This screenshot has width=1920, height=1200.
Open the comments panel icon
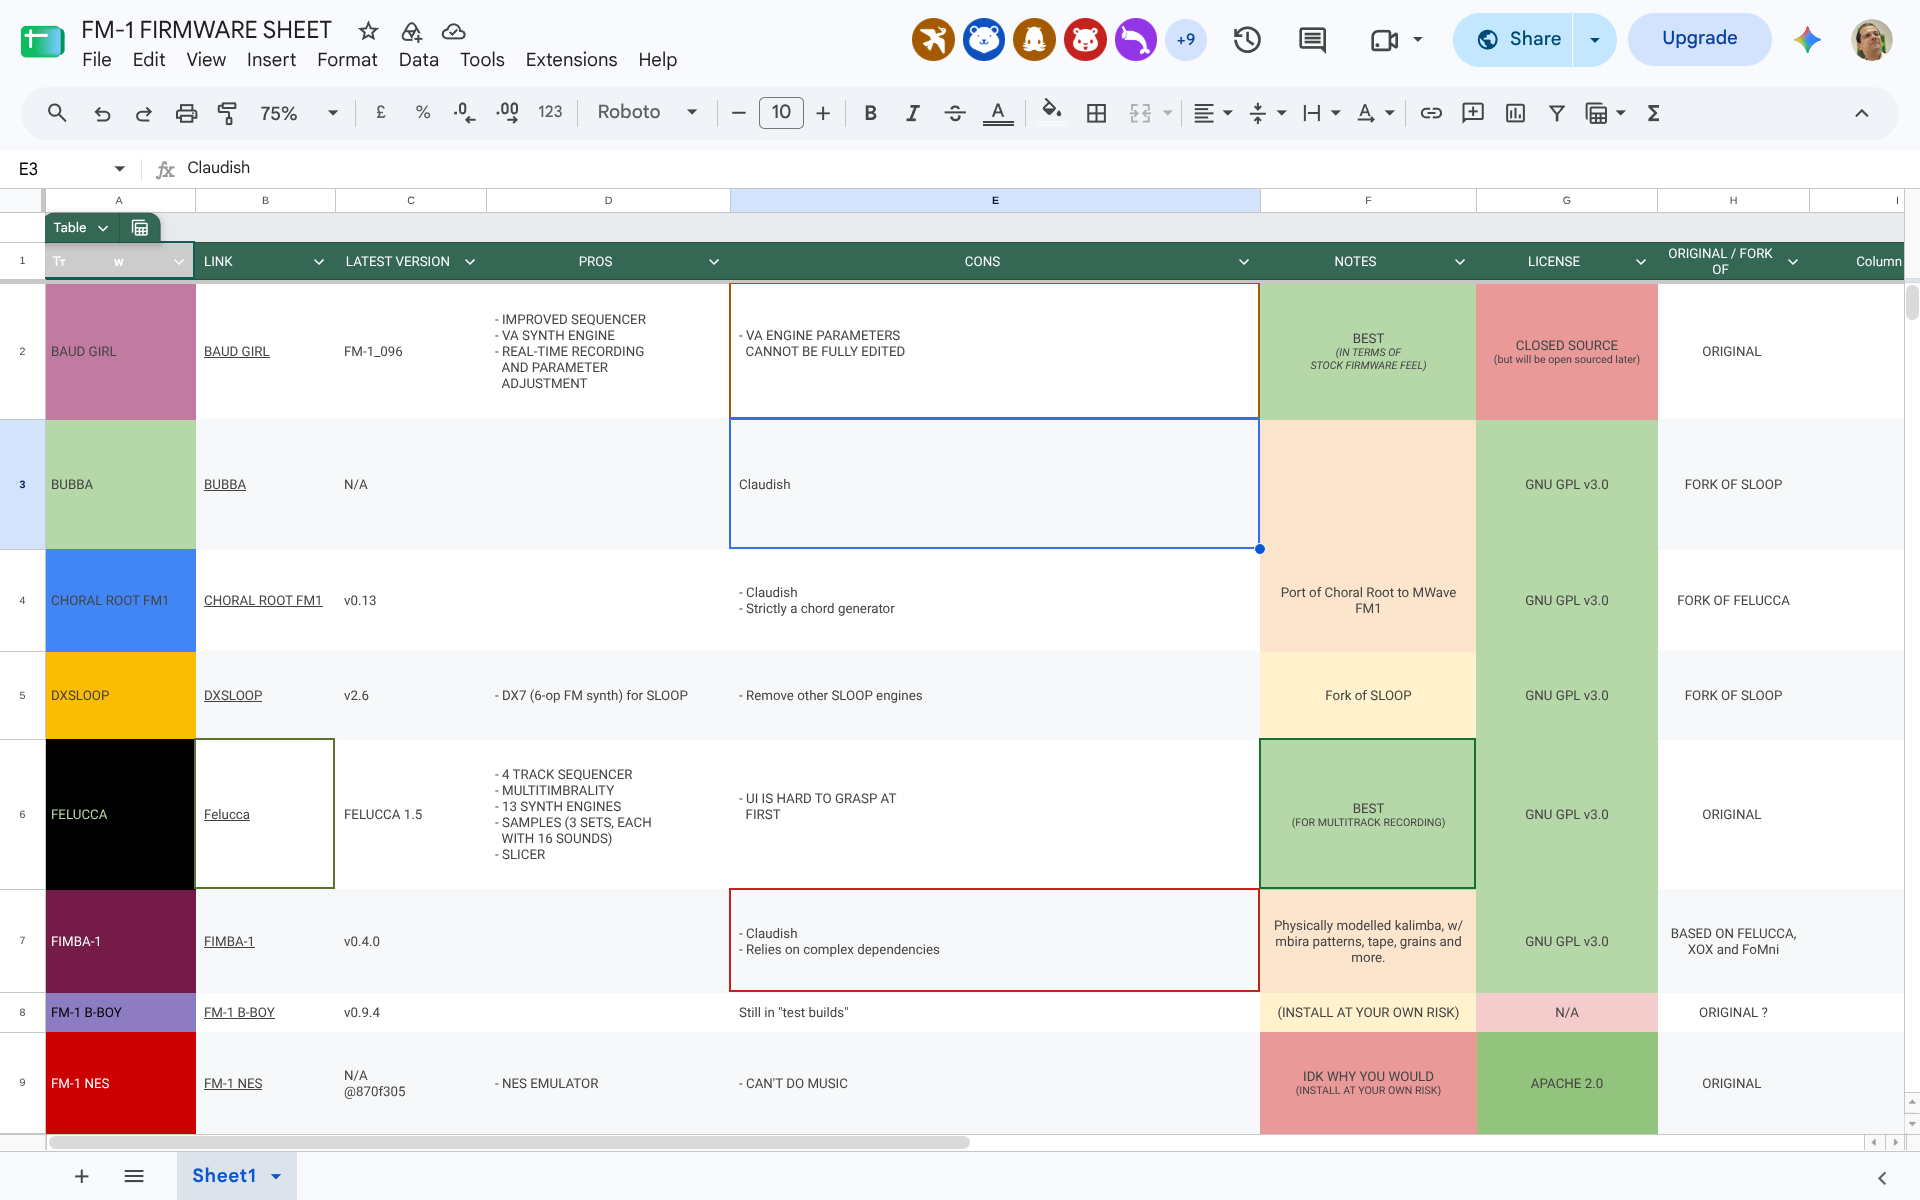point(1312,40)
